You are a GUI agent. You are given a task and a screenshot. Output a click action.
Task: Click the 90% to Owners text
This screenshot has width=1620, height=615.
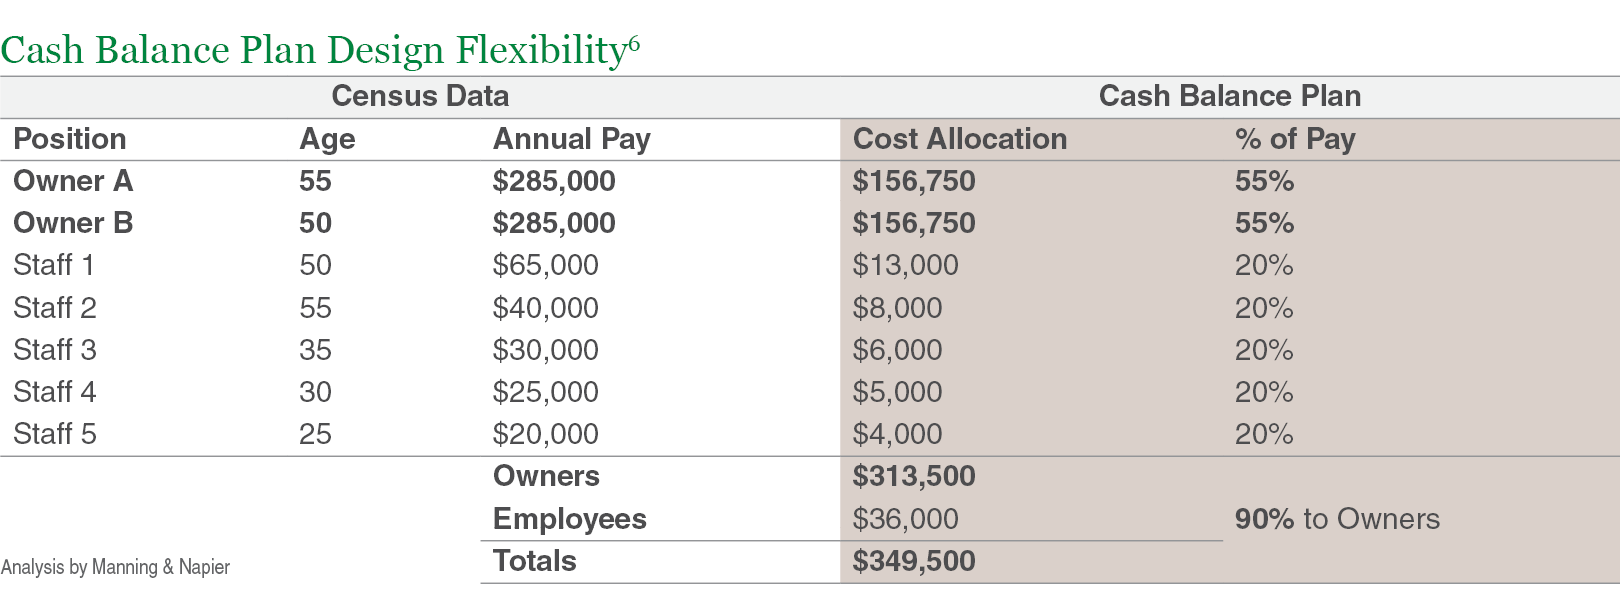(1337, 519)
